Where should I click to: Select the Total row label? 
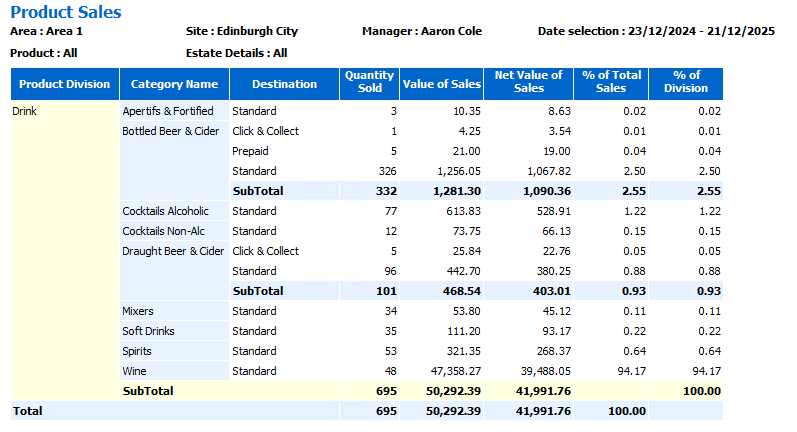27,411
